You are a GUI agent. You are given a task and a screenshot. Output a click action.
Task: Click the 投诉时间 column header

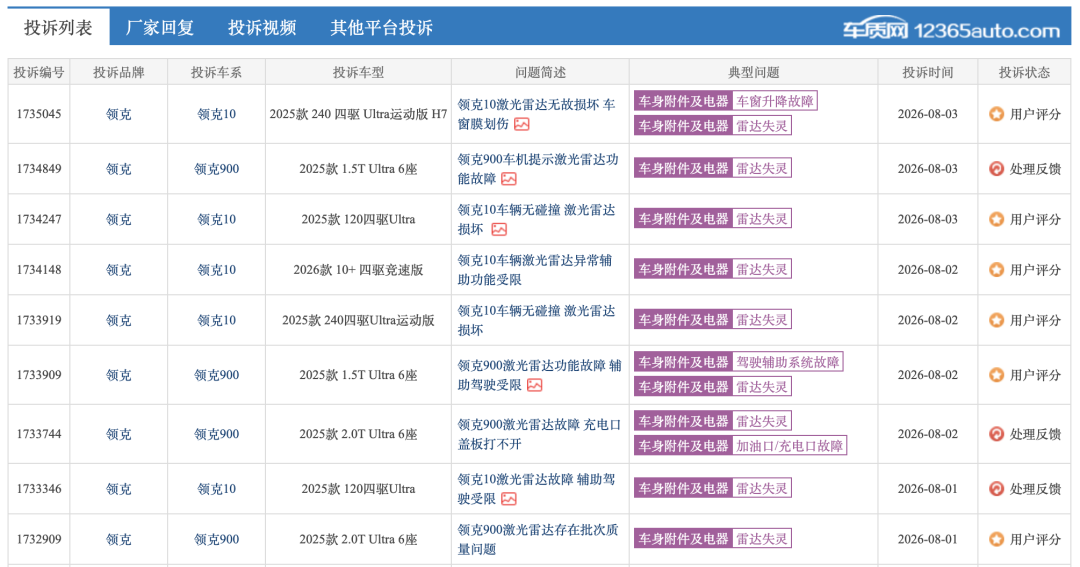pyautogui.click(x=928, y=72)
